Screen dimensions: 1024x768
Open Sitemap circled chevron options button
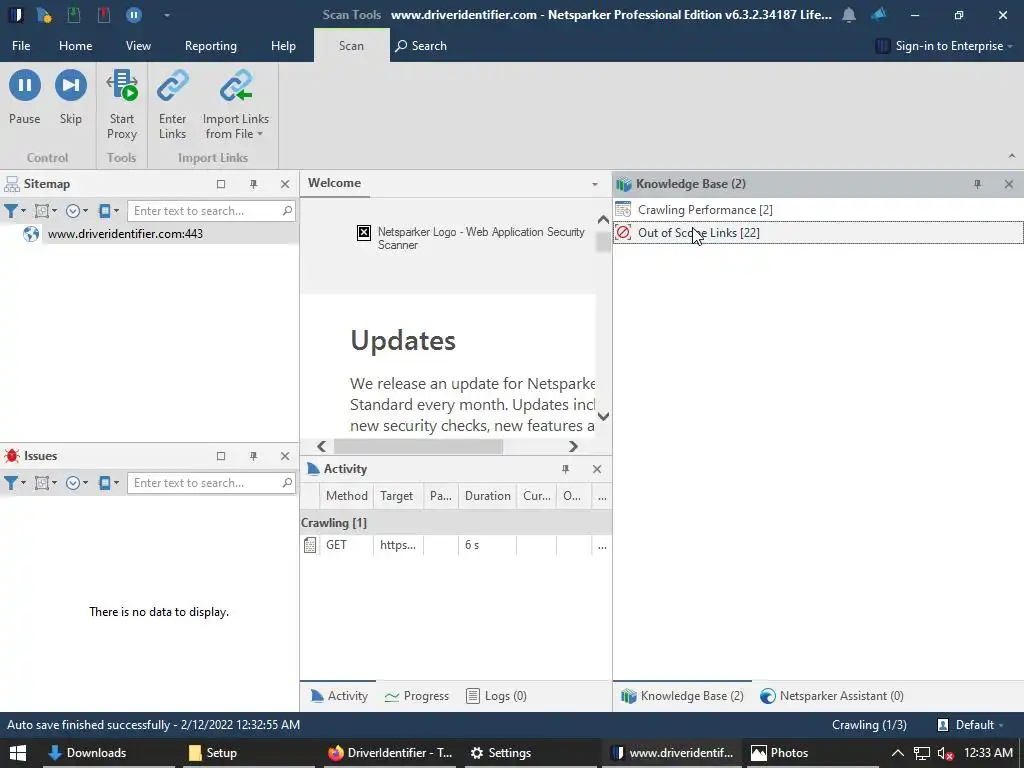point(73,211)
